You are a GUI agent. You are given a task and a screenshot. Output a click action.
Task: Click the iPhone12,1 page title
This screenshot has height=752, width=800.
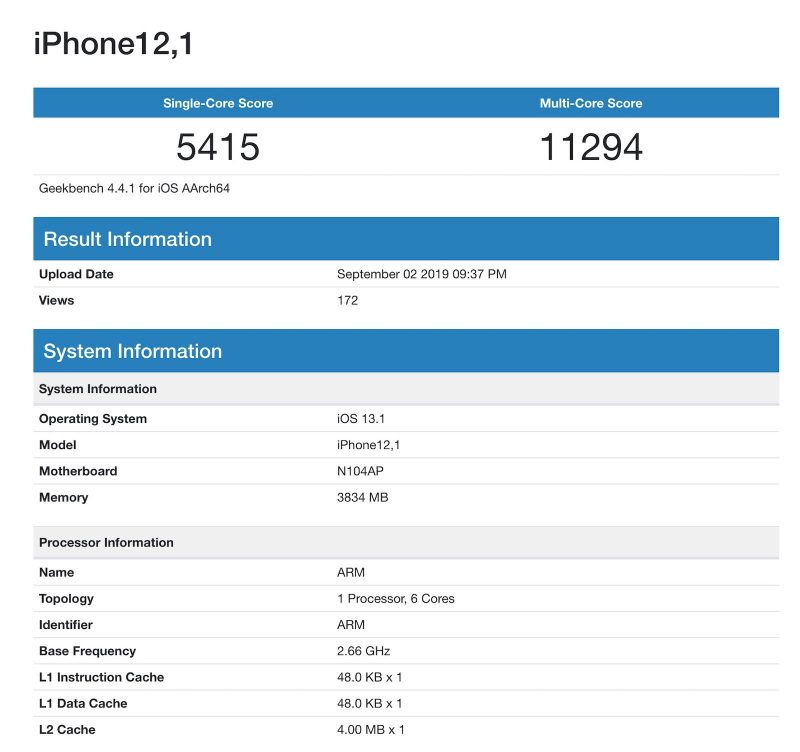pyautogui.click(x=113, y=43)
